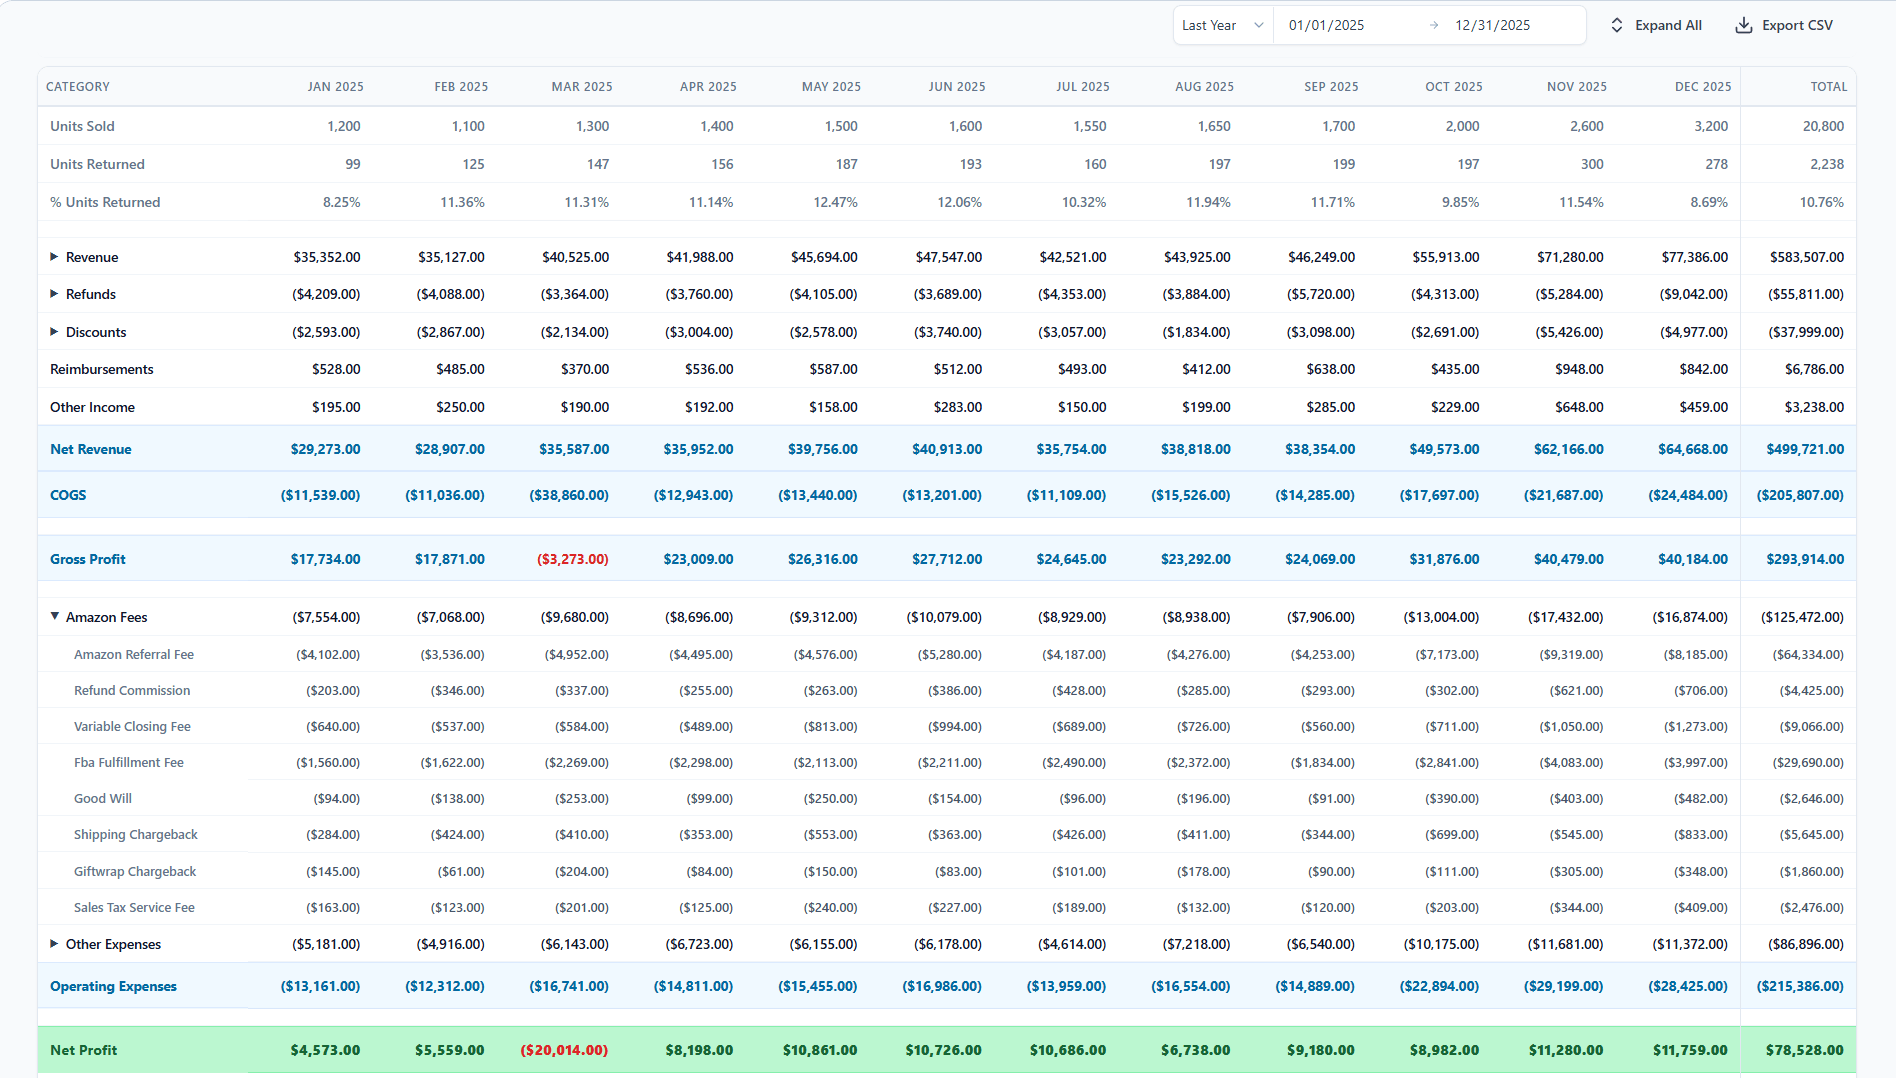Expand the Discounts row triangle
The height and width of the screenshot is (1078, 1896).
point(54,332)
